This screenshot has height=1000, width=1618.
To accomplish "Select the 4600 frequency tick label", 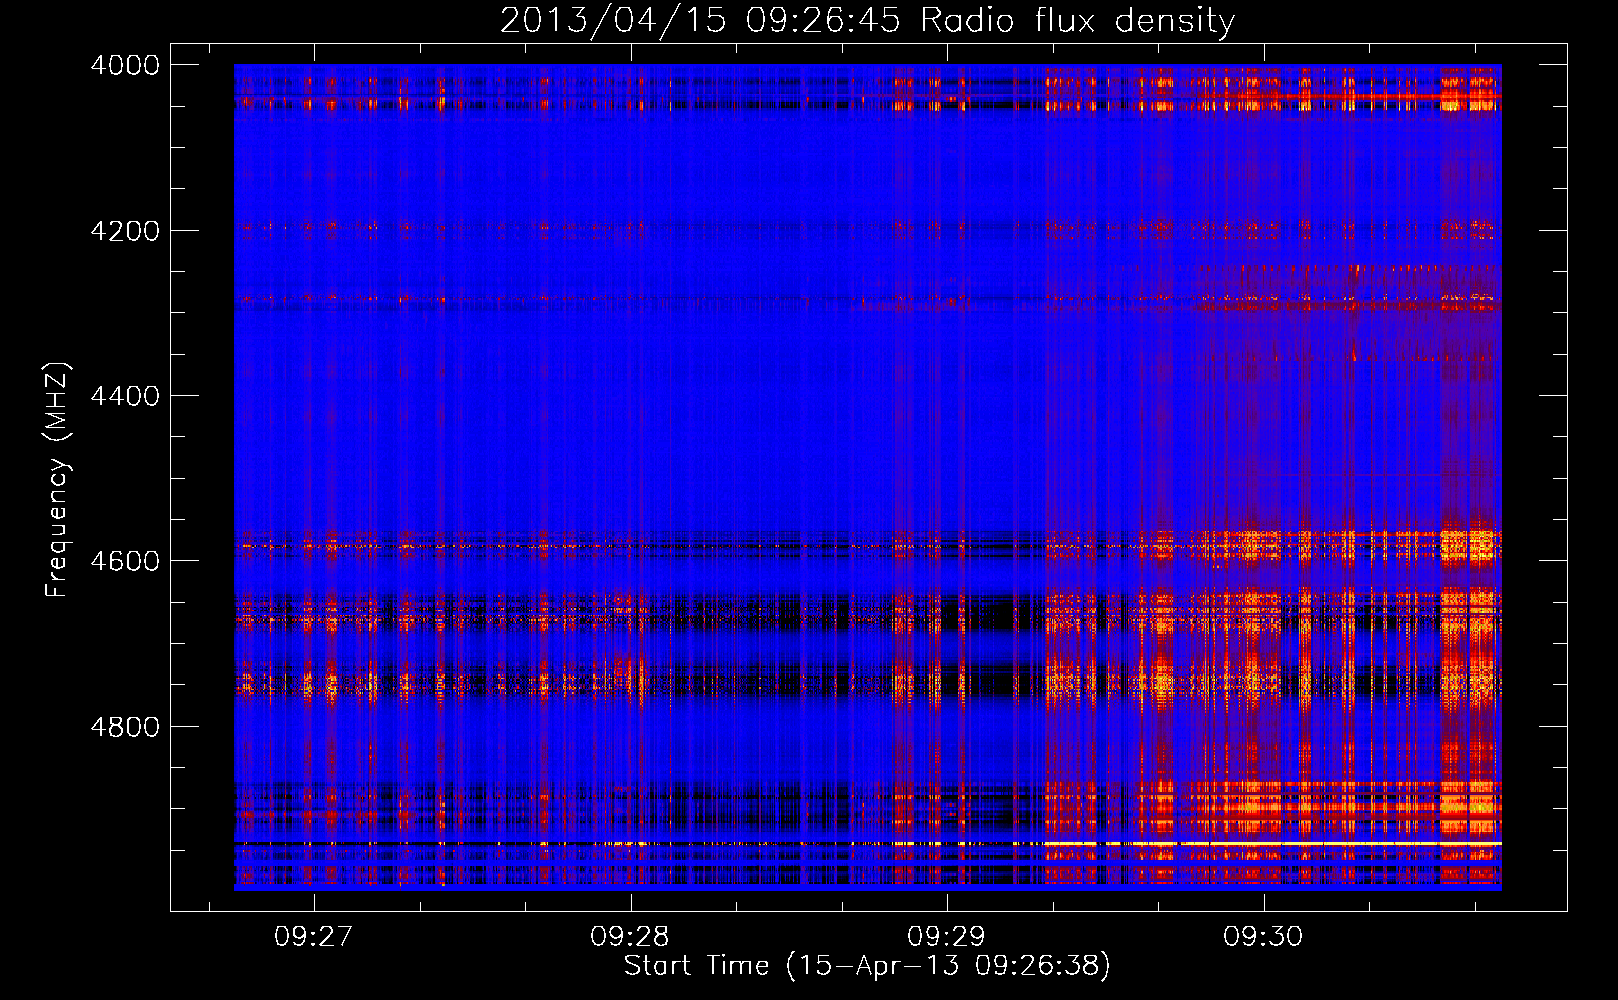I will pos(125,561).
